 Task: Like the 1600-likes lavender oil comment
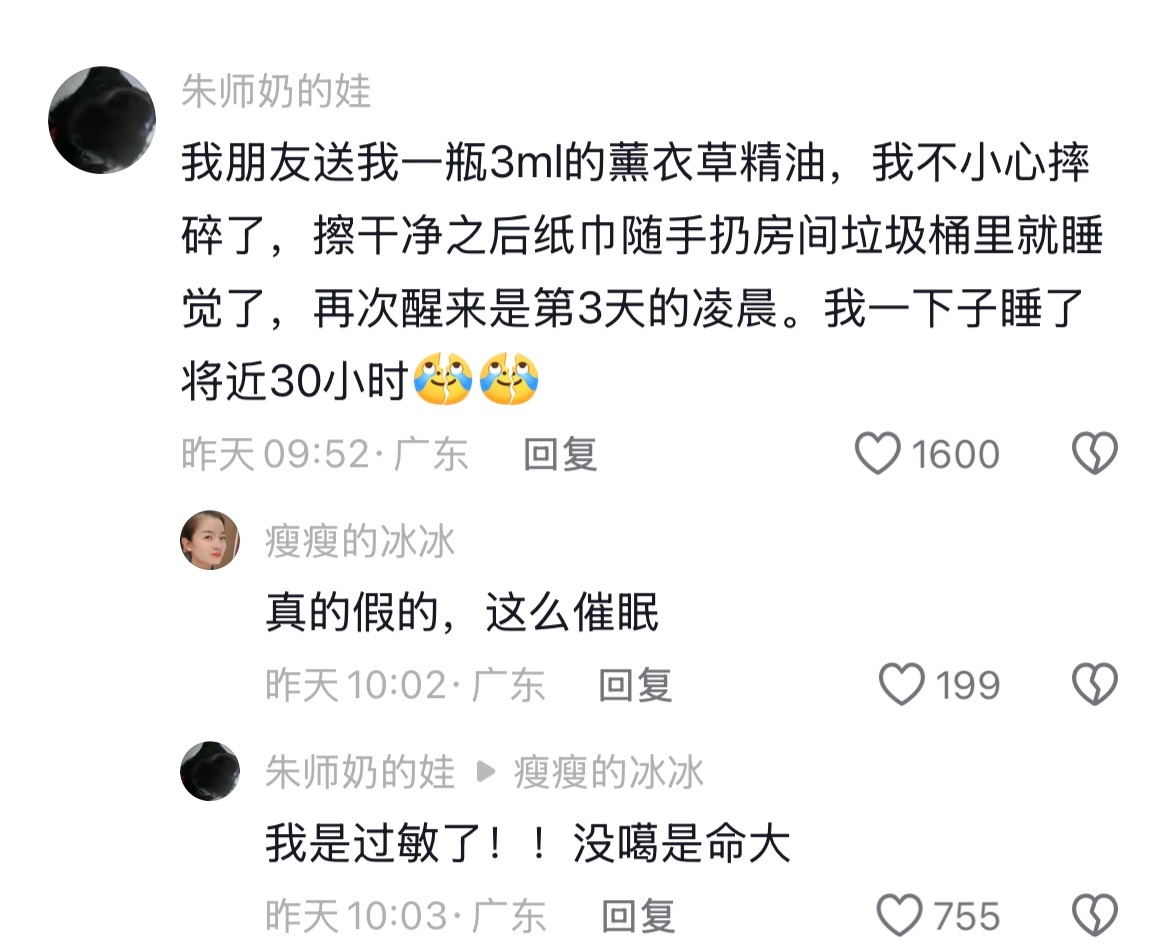tap(878, 454)
